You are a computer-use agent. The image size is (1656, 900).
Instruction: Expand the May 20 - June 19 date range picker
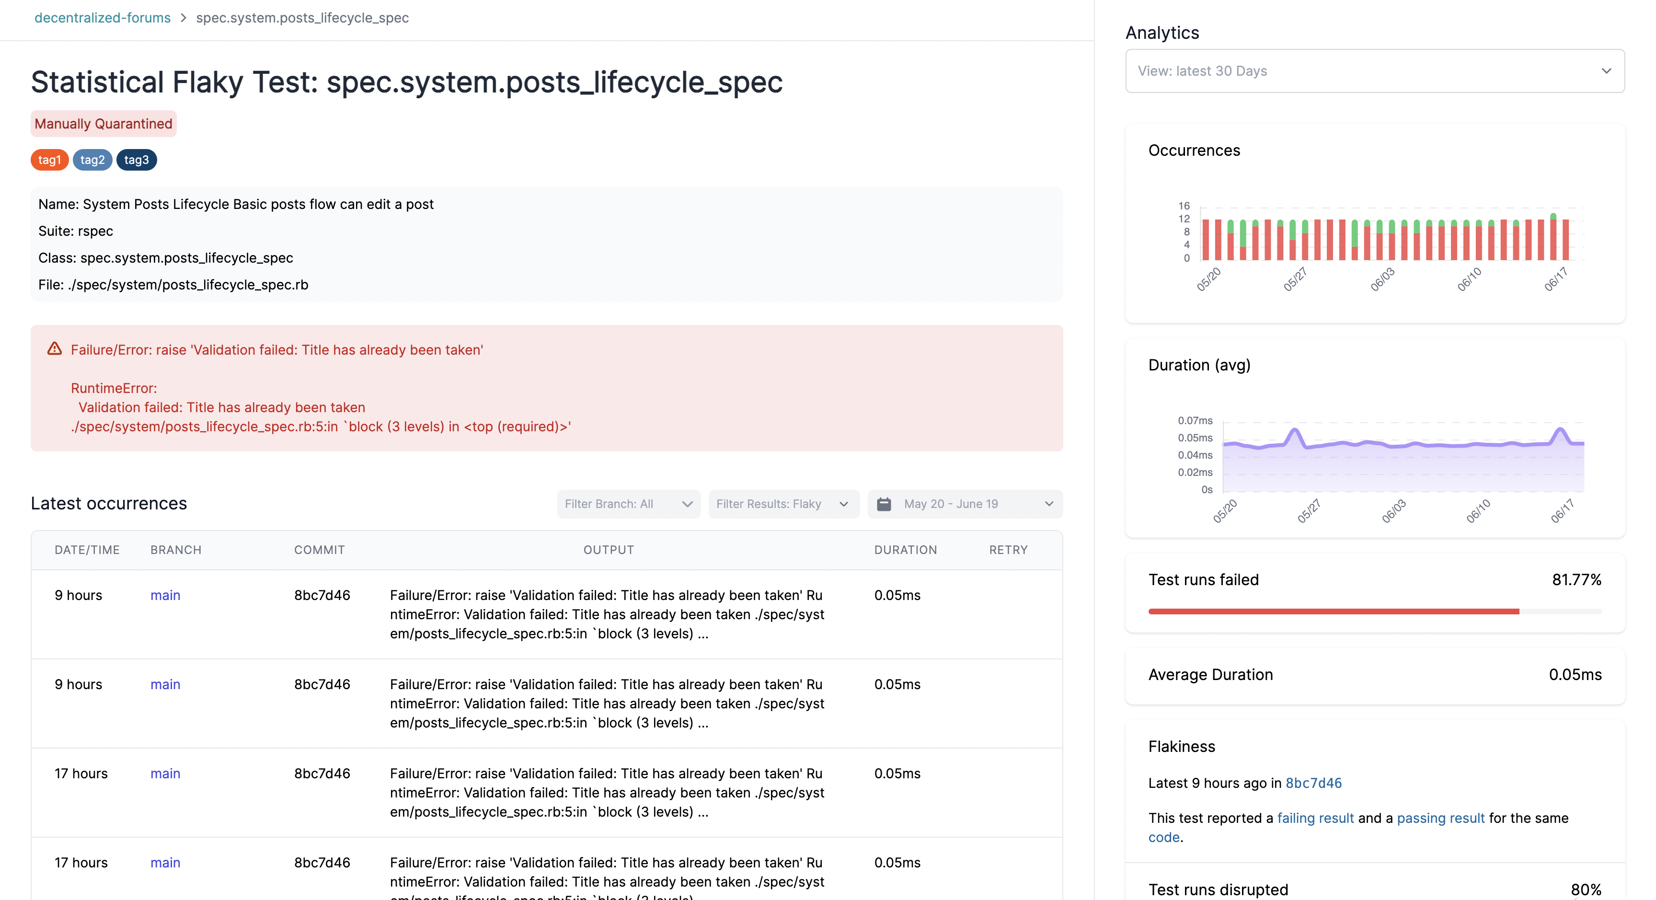pyautogui.click(x=965, y=504)
